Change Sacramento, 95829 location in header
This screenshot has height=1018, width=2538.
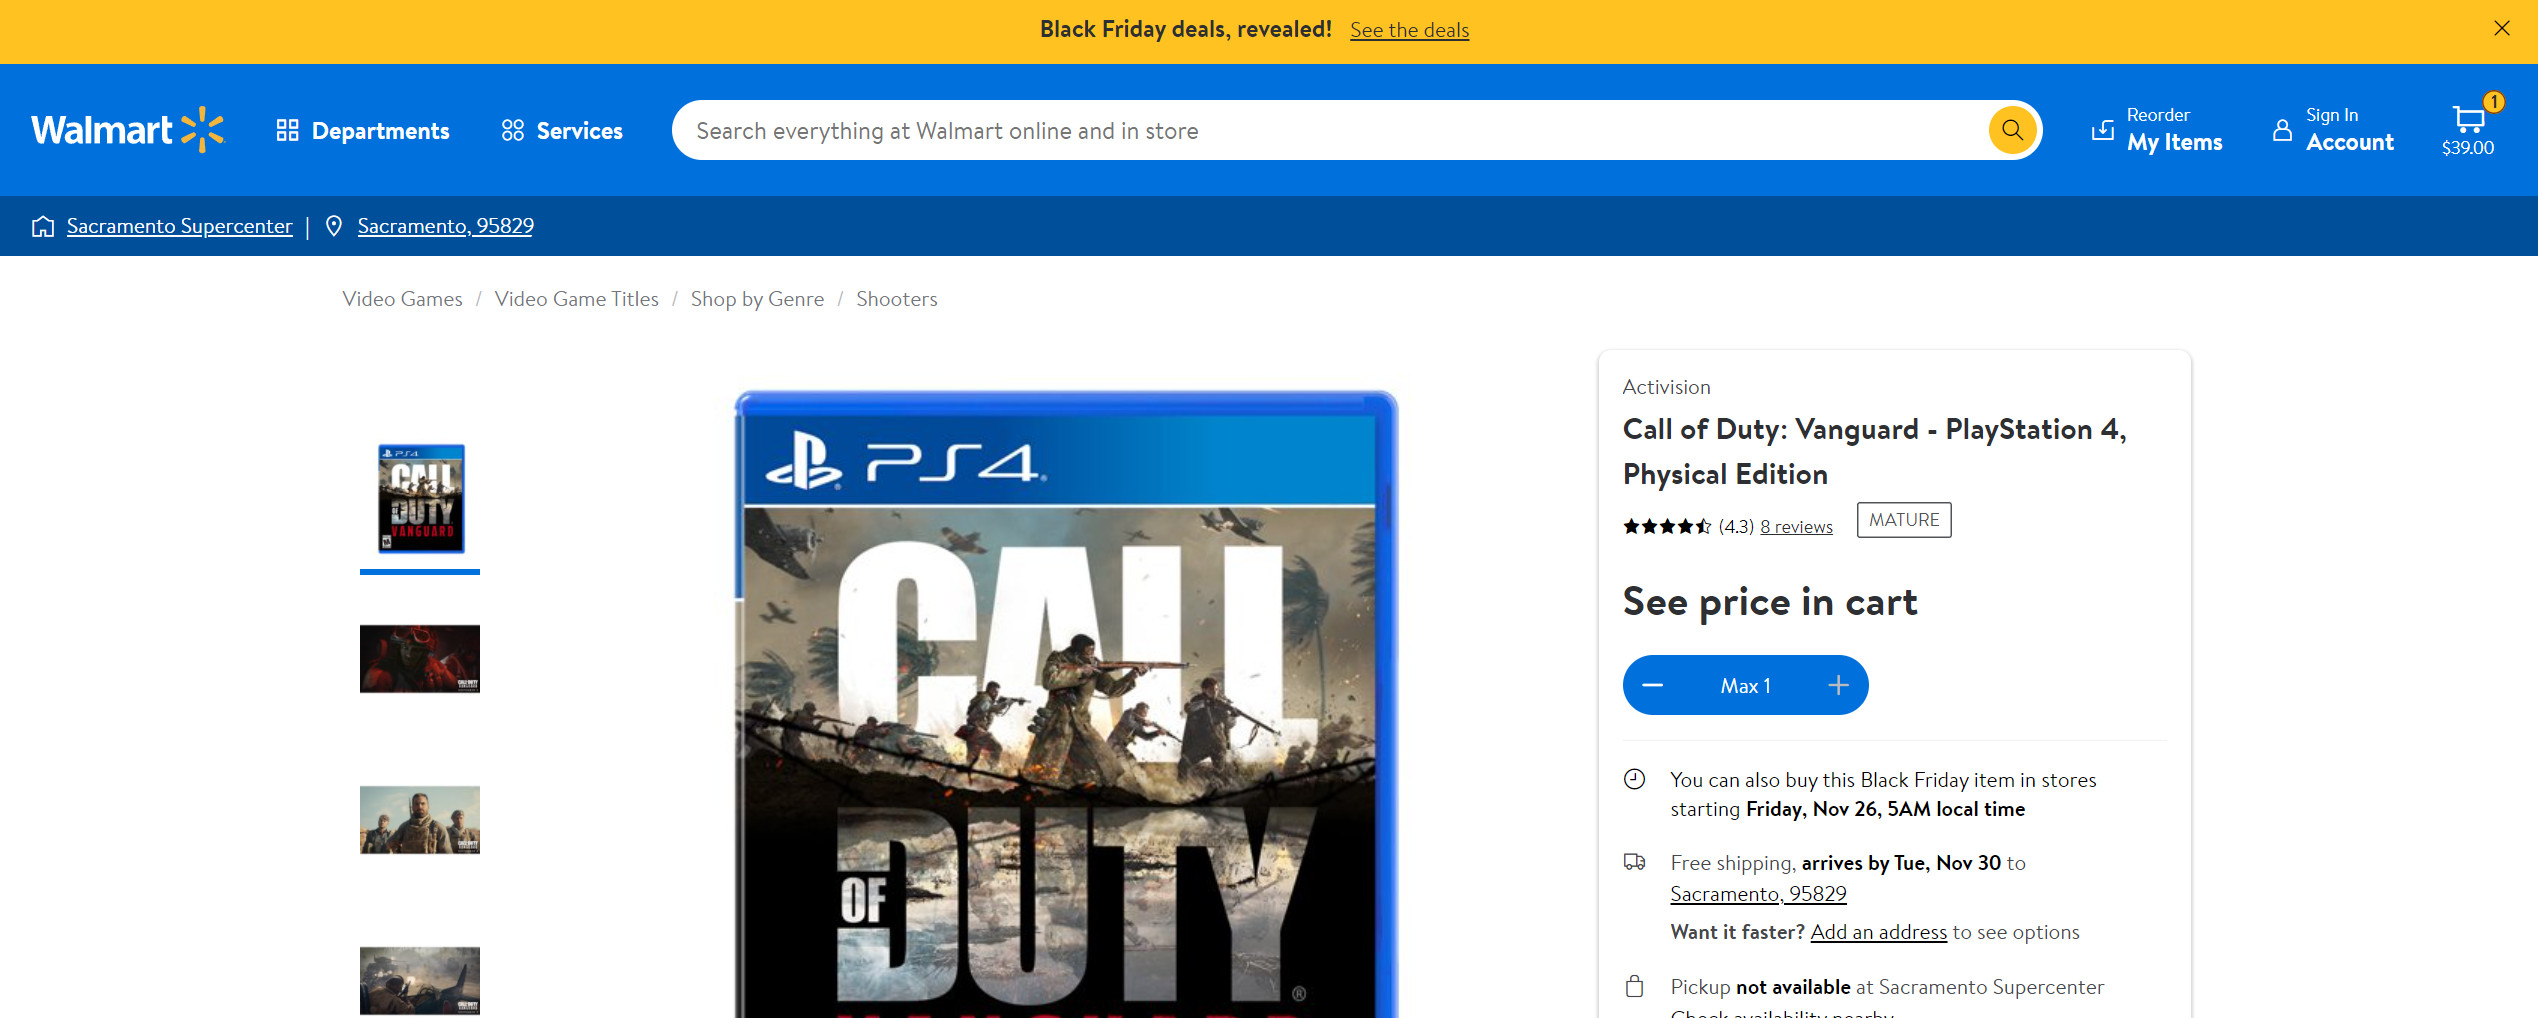[445, 226]
